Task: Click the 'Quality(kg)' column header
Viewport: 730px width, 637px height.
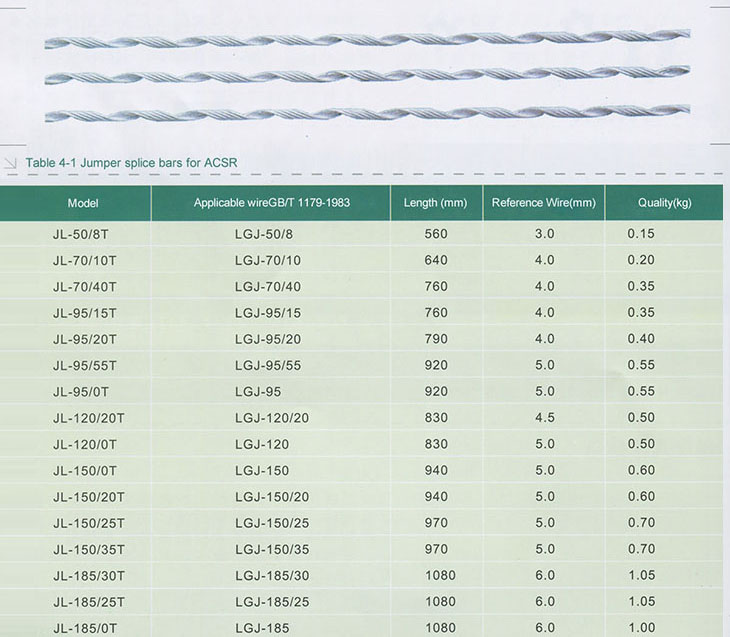Action: (664, 203)
